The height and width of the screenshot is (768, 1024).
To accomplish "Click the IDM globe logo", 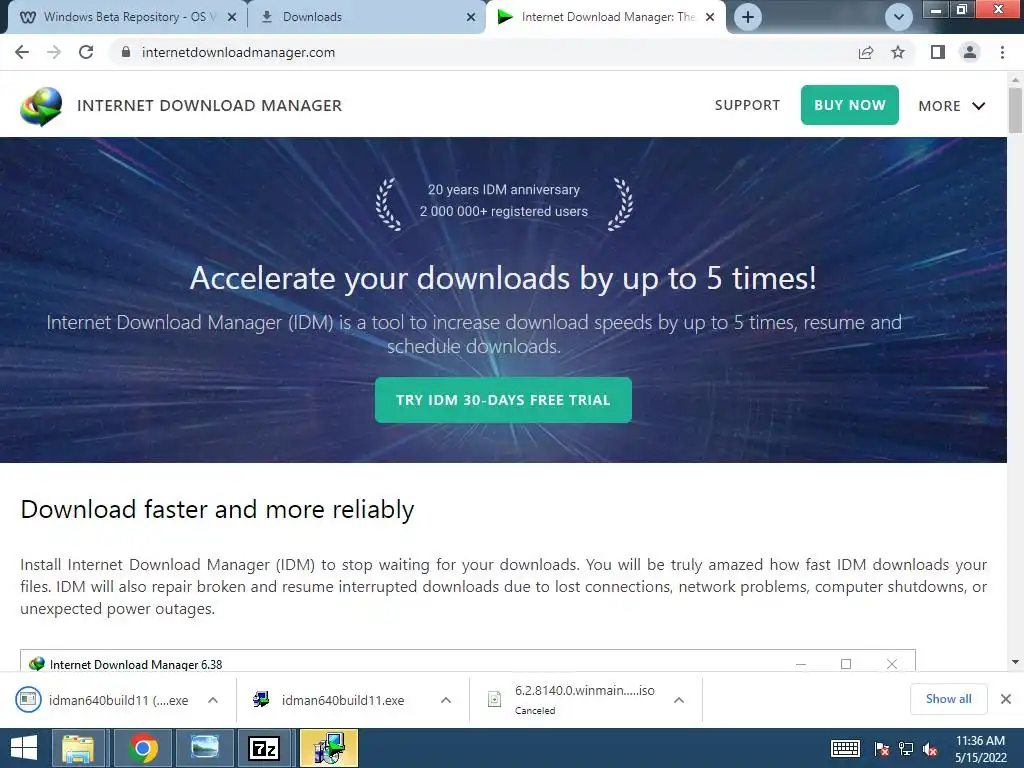I will pyautogui.click(x=41, y=106).
